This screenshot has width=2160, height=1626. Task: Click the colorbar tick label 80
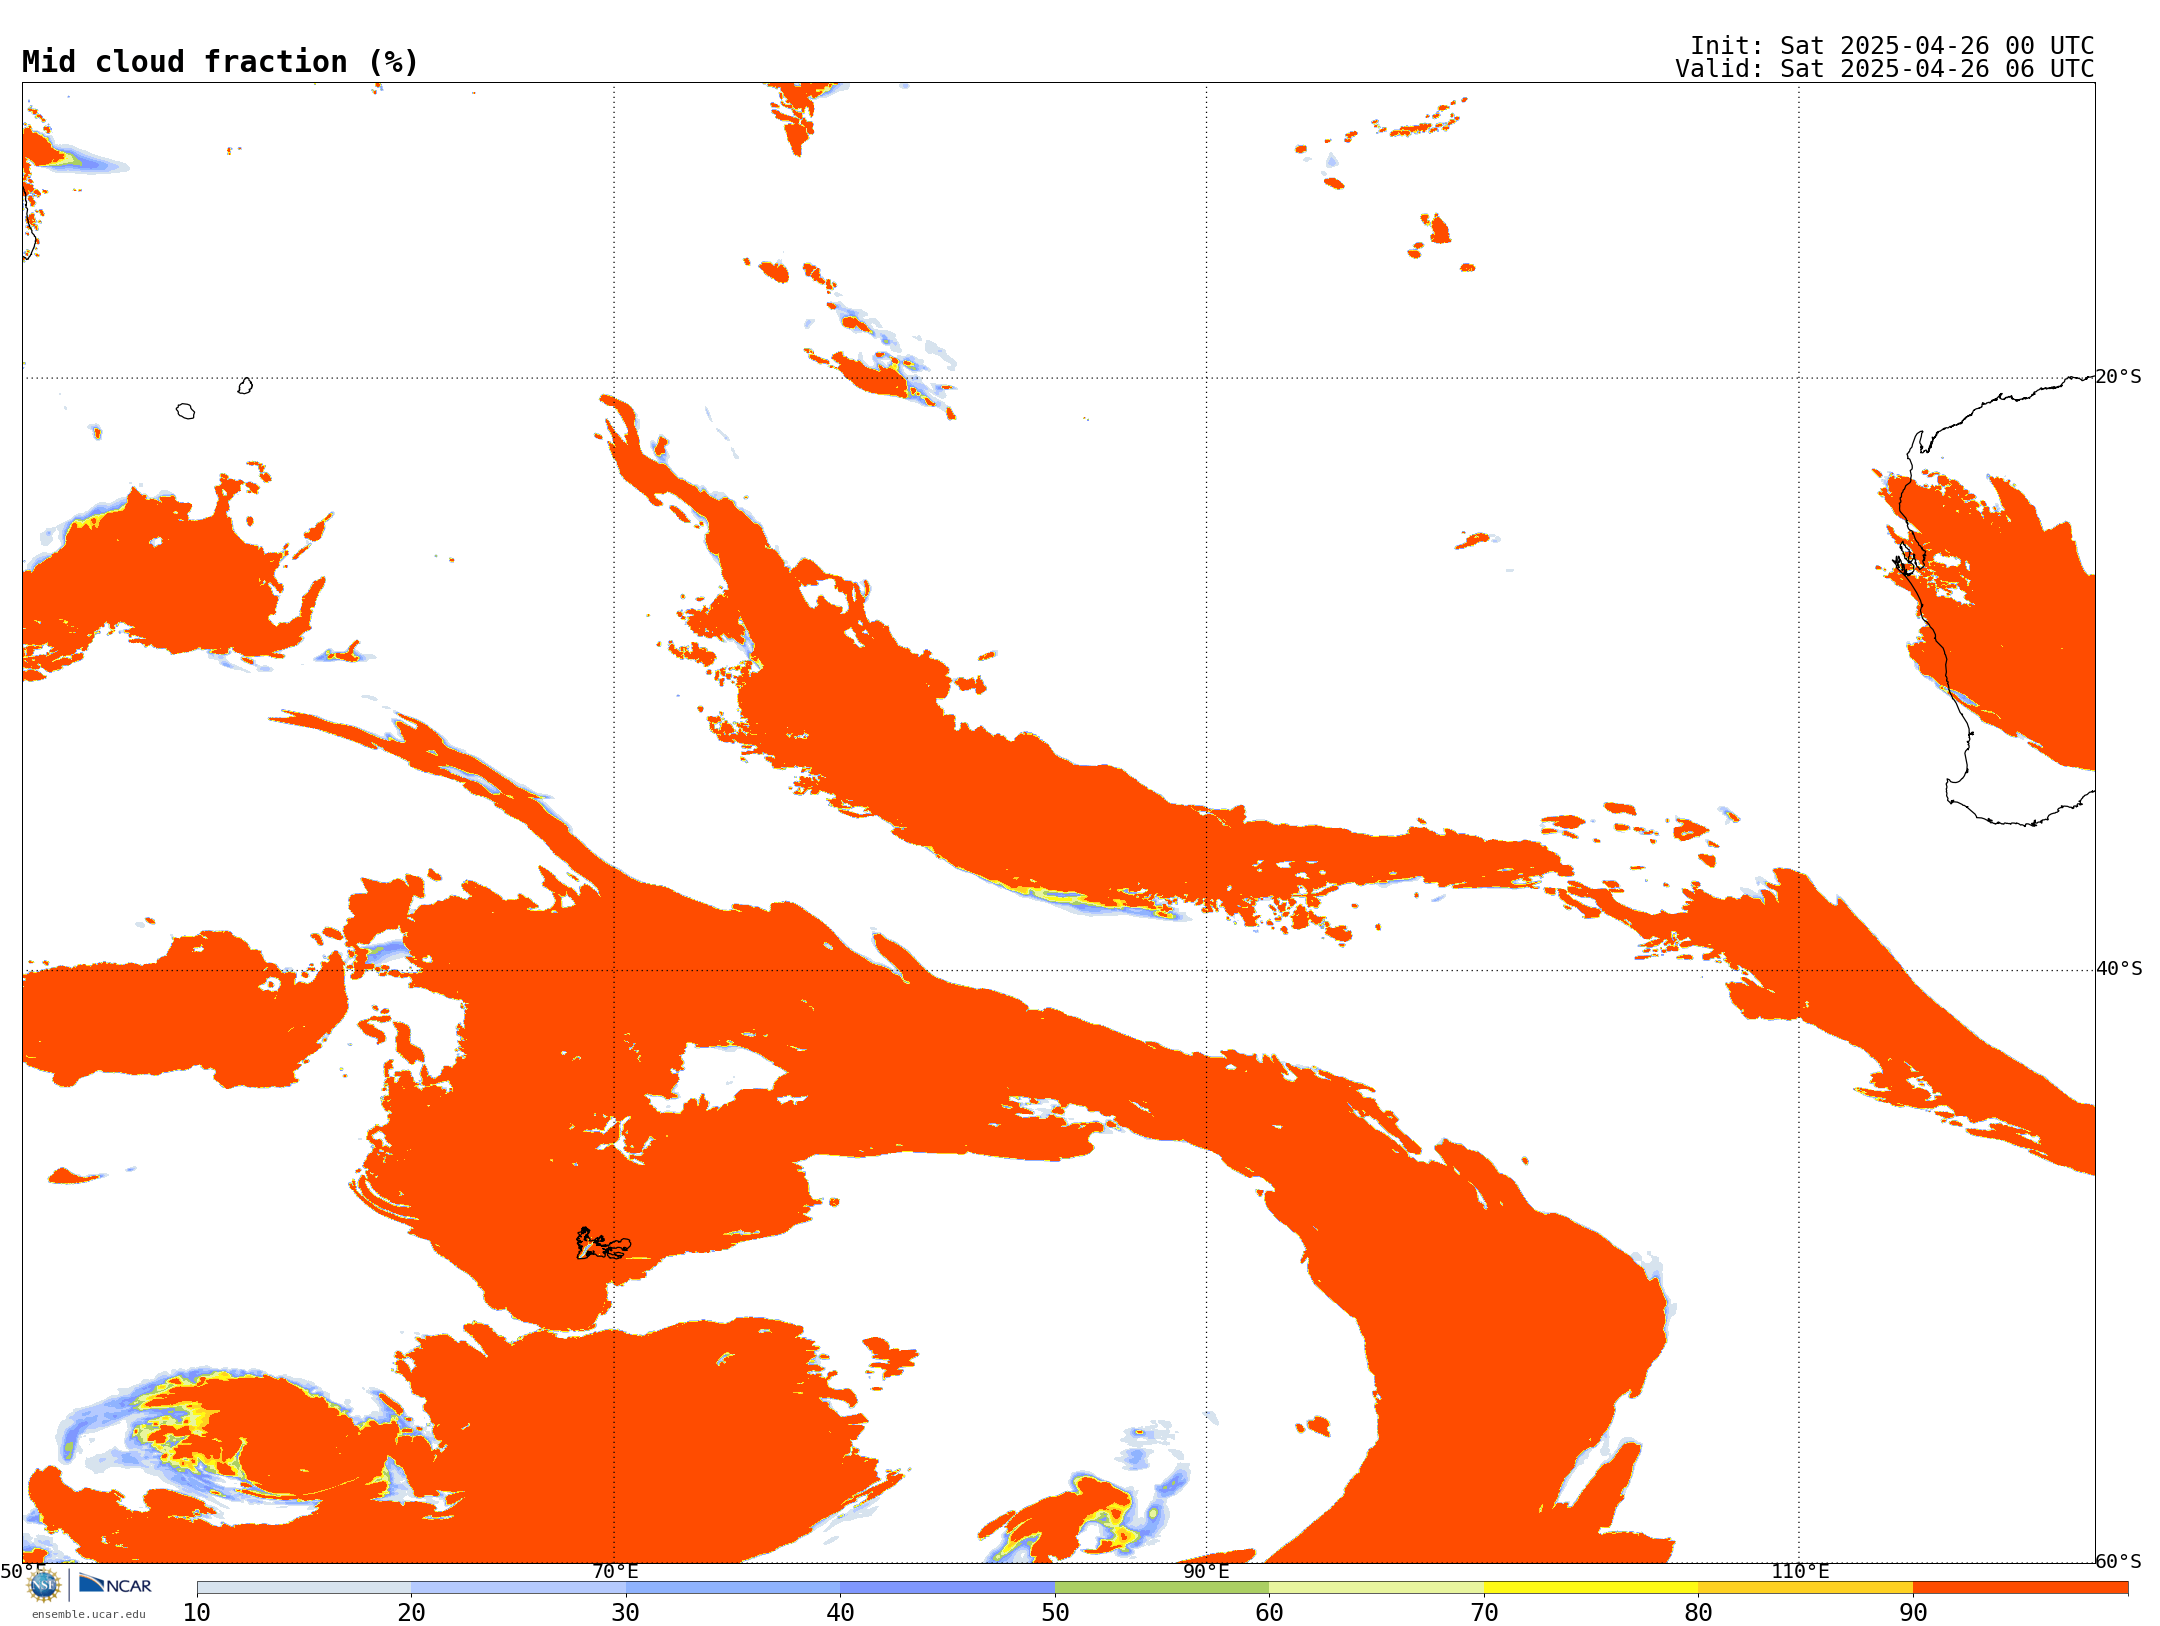tap(1698, 1613)
